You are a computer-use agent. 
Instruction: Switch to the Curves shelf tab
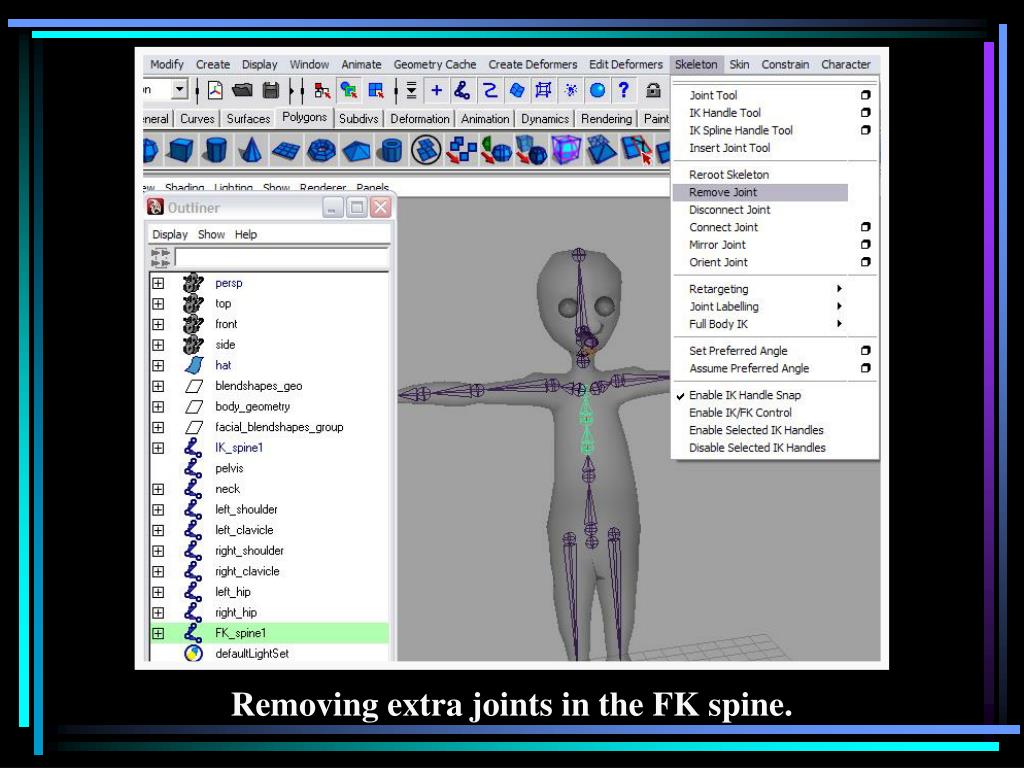tap(197, 119)
